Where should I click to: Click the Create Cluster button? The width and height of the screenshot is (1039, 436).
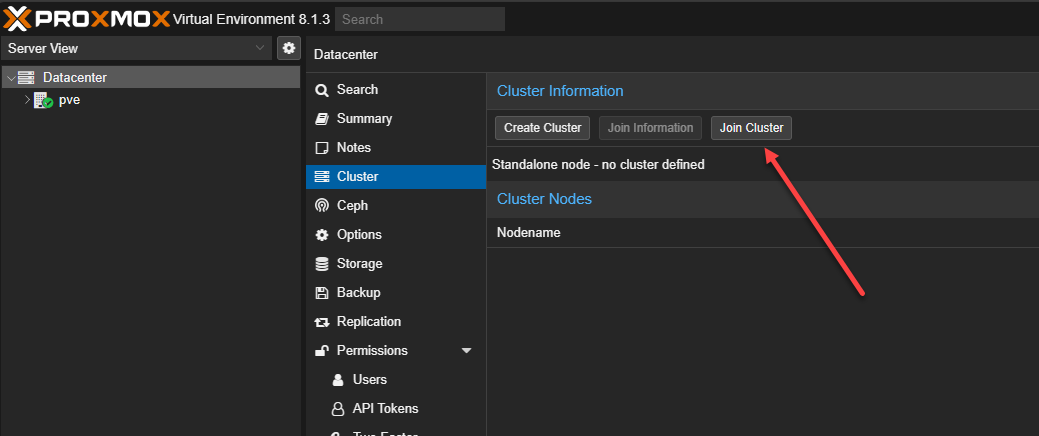[542, 128]
